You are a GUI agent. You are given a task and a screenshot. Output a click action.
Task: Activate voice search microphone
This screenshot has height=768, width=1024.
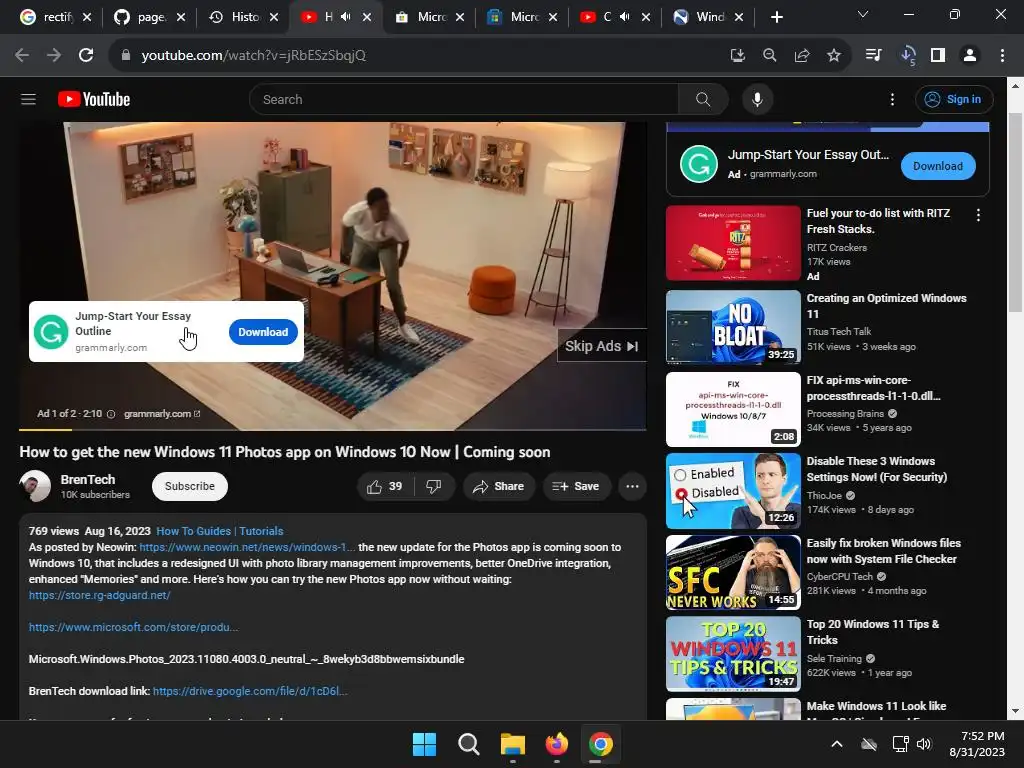click(757, 99)
